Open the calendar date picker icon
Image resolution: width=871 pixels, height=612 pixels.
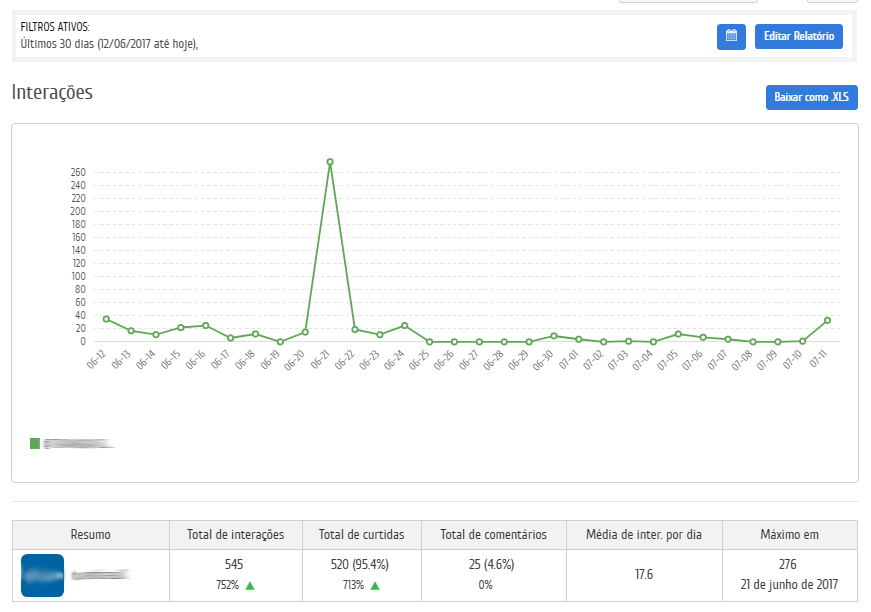731,36
